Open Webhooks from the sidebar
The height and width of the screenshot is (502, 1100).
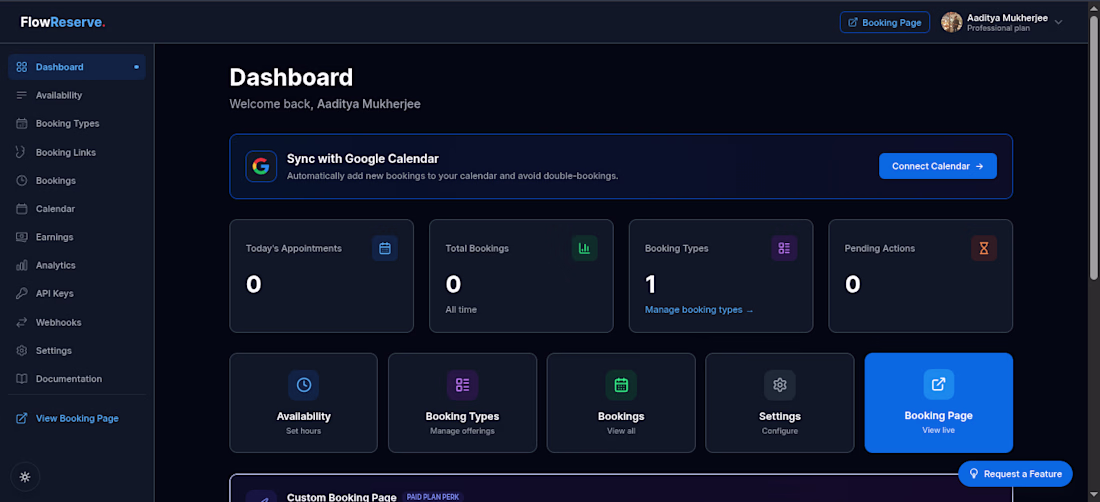[77, 323]
